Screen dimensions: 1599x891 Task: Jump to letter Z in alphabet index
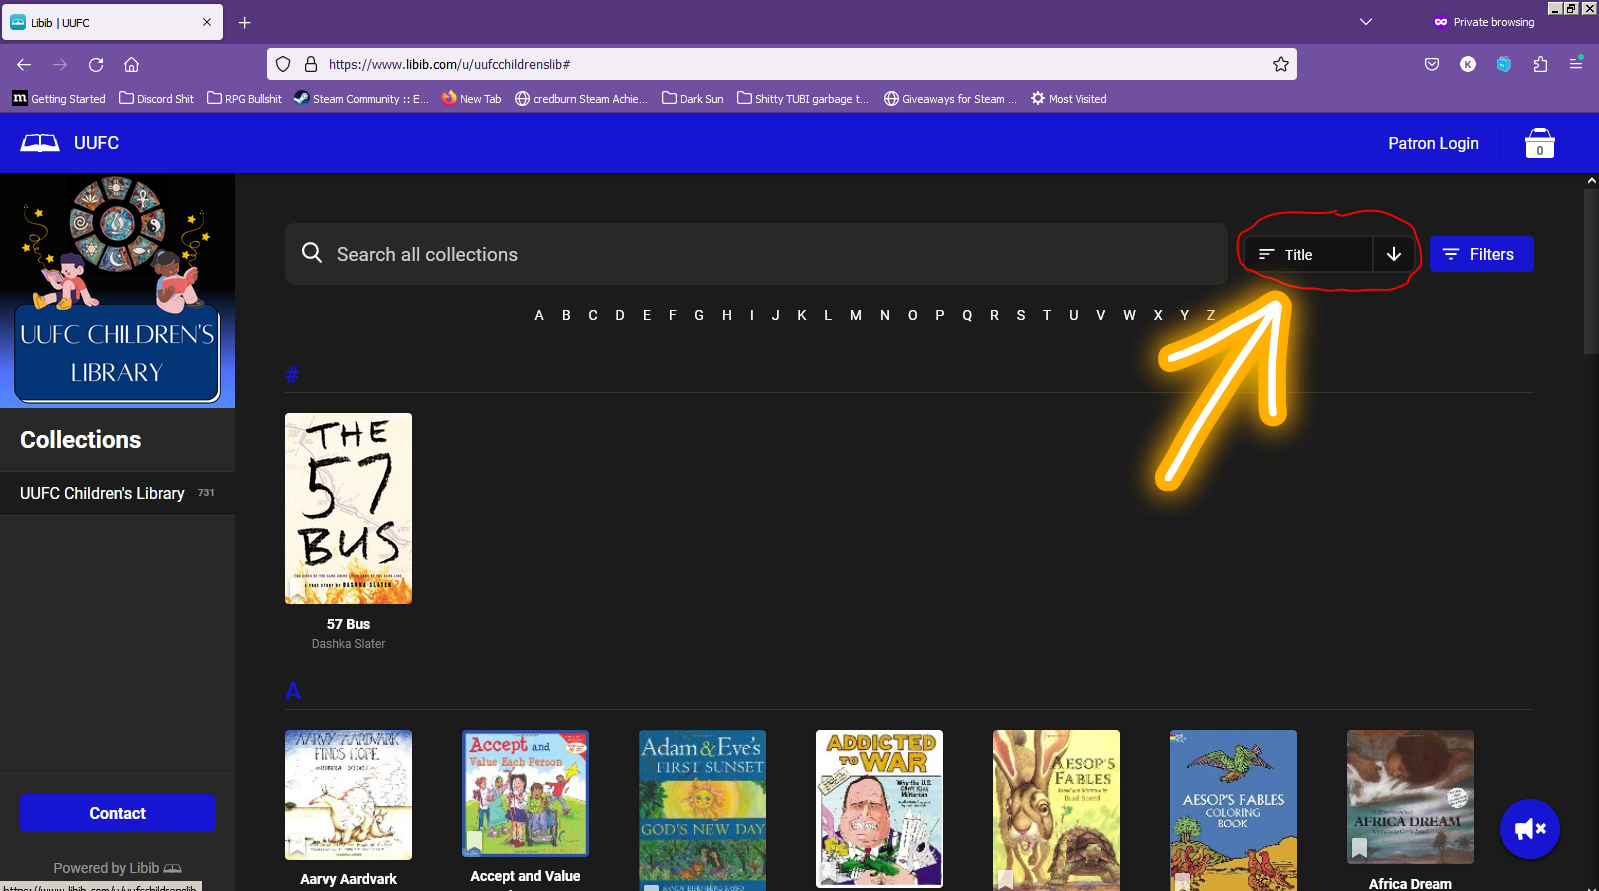point(1211,315)
